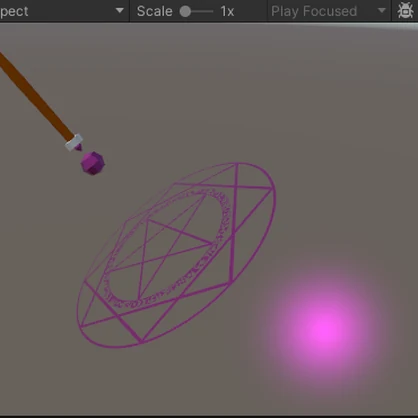This screenshot has height=418, width=418.
Task: Click the Scale slider handle
Action: pyautogui.click(x=185, y=11)
